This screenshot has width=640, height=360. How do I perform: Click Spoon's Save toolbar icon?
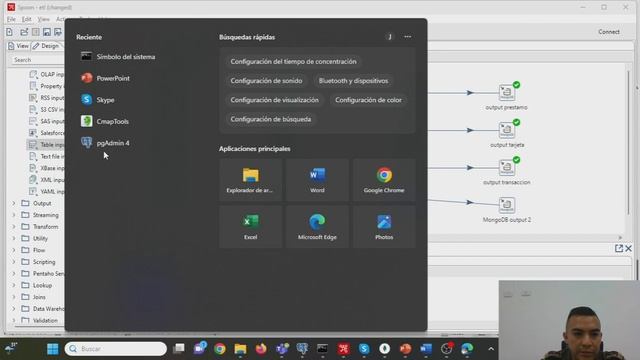click(47, 32)
